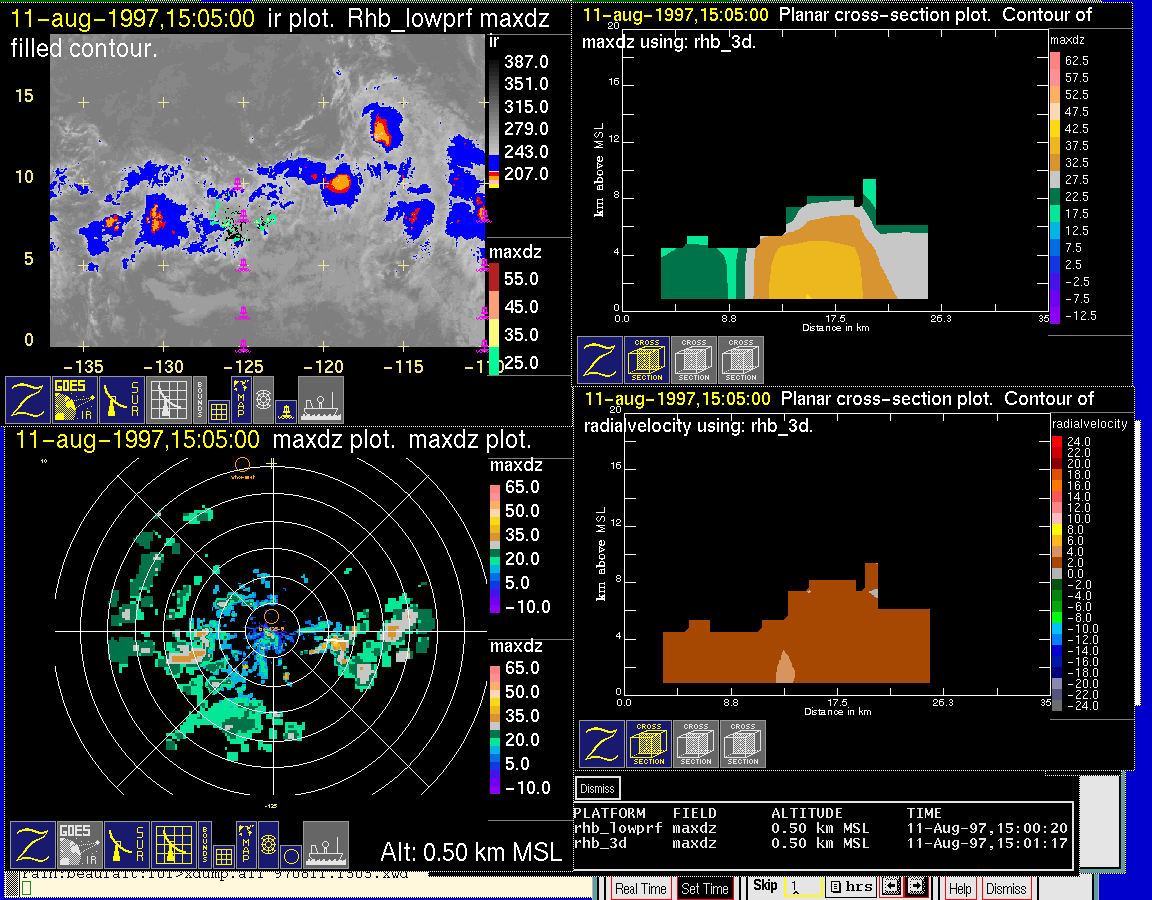Toggle the buoy marker icon in top toolbar
Image resolution: width=1152 pixels, height=900 pixels.
(285, 409)
